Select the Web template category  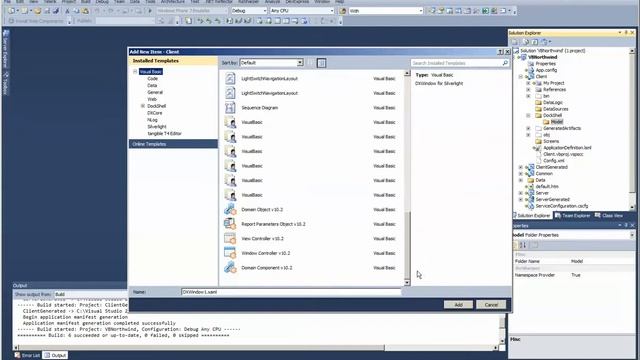(x=152, y=99)
